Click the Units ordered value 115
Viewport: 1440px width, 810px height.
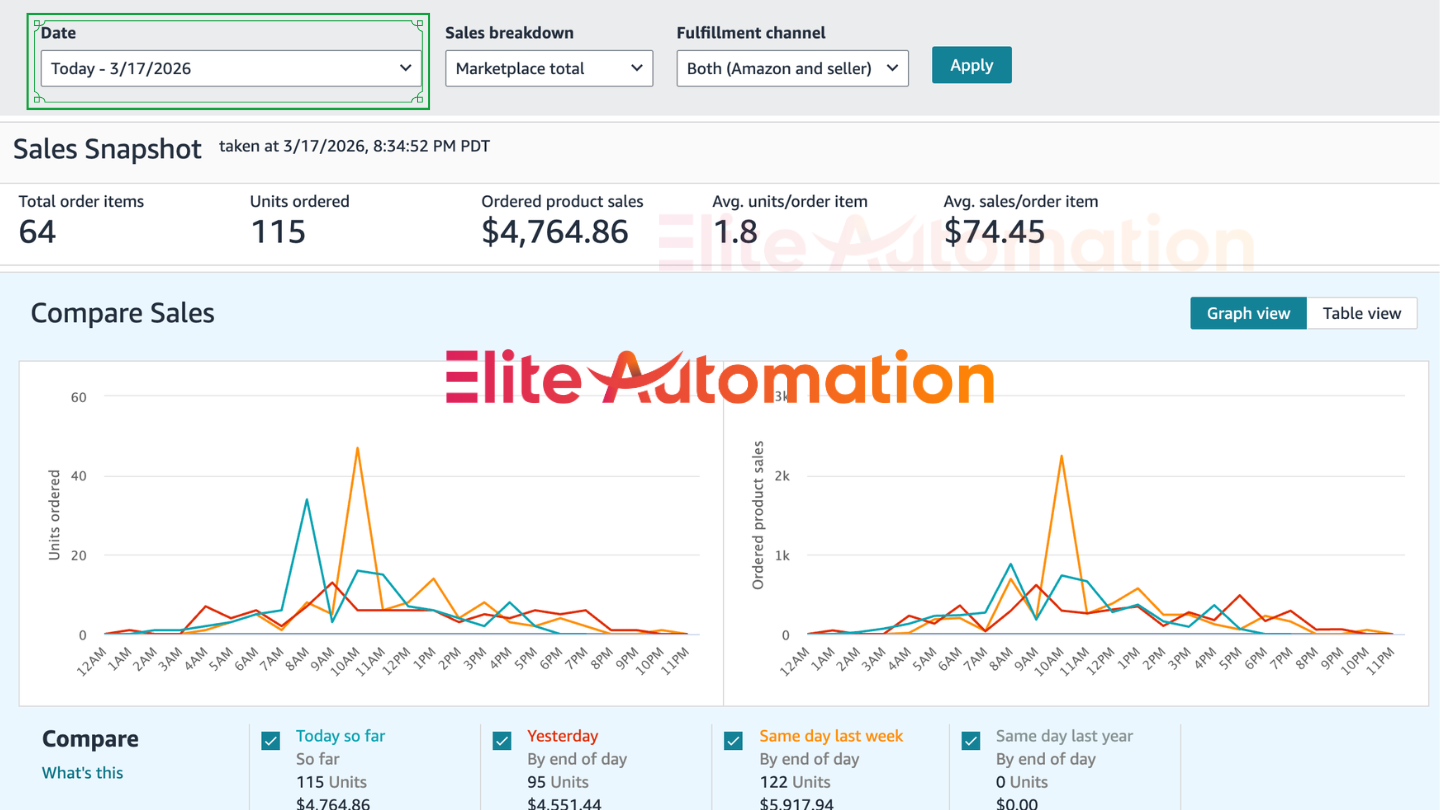(277, 232)
